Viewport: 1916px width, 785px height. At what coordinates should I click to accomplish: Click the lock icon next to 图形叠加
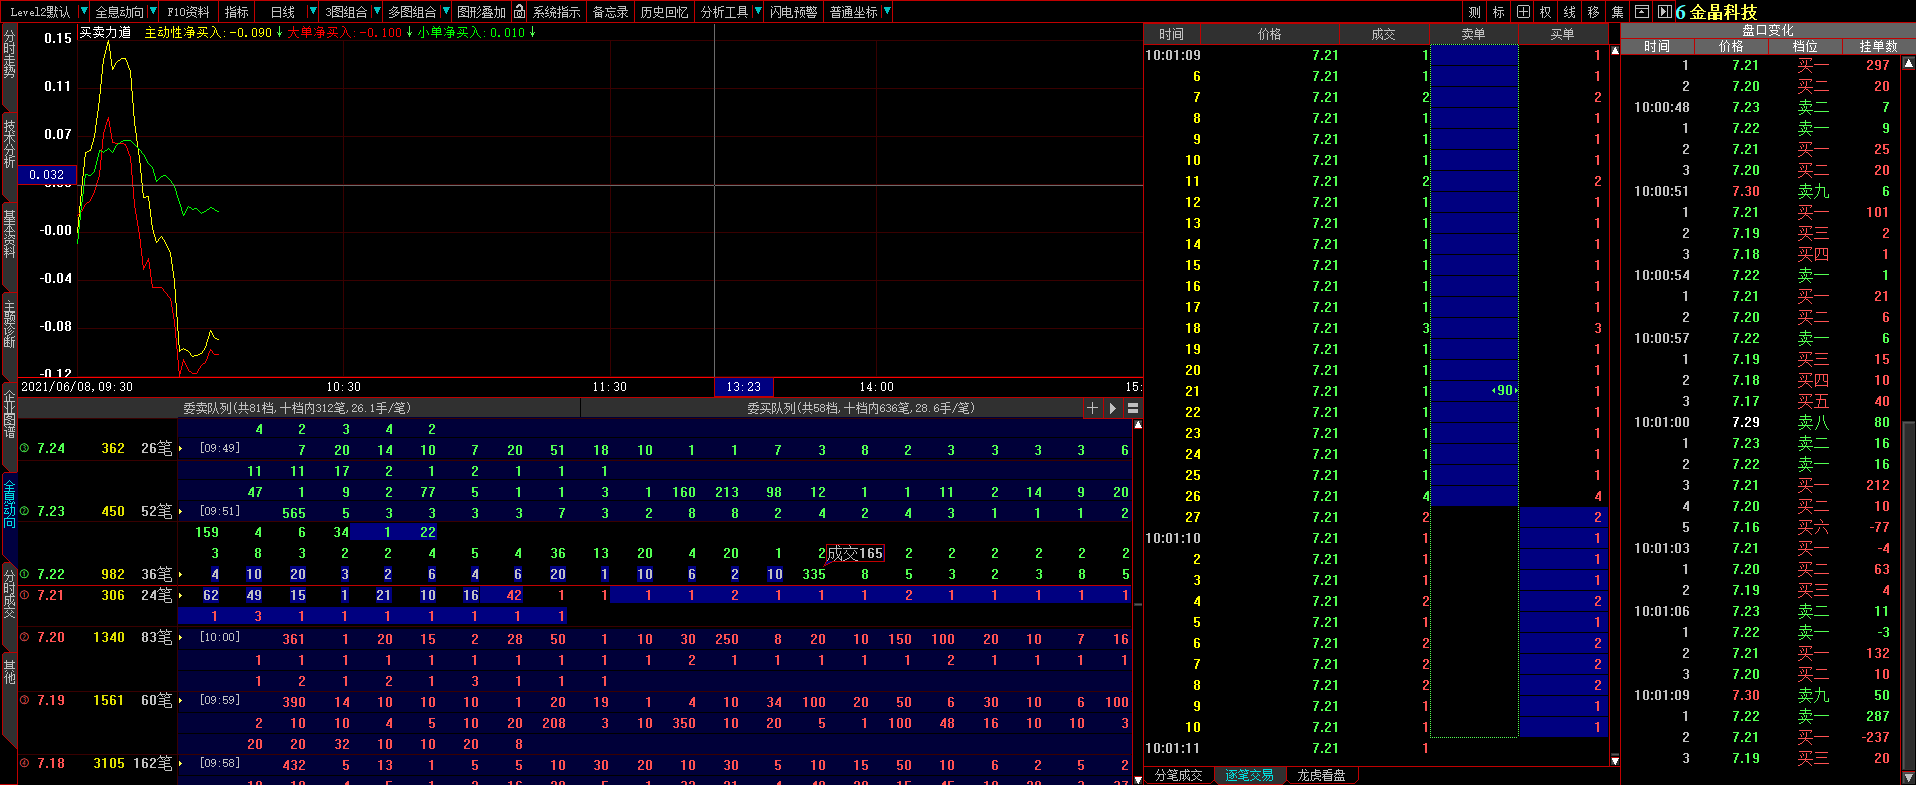519,12
